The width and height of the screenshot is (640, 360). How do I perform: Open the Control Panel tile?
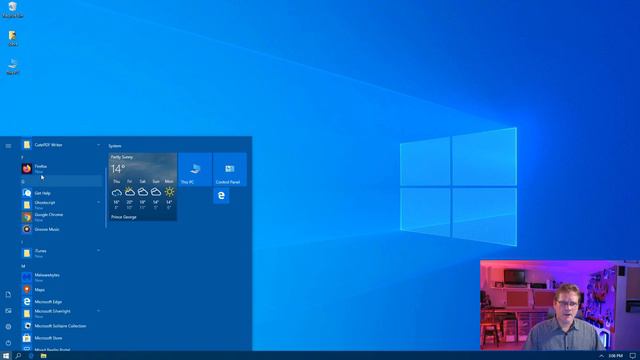230,169
